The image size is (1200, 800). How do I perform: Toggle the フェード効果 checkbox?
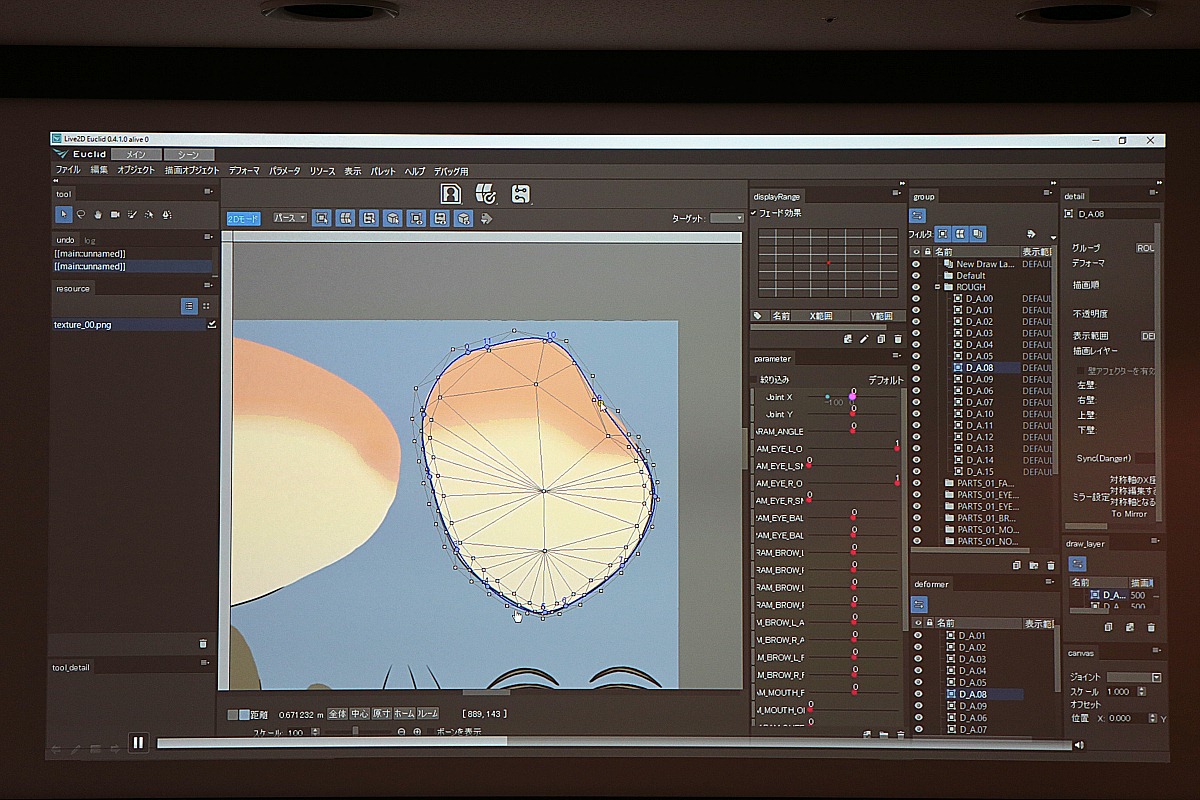pos(753,213)
